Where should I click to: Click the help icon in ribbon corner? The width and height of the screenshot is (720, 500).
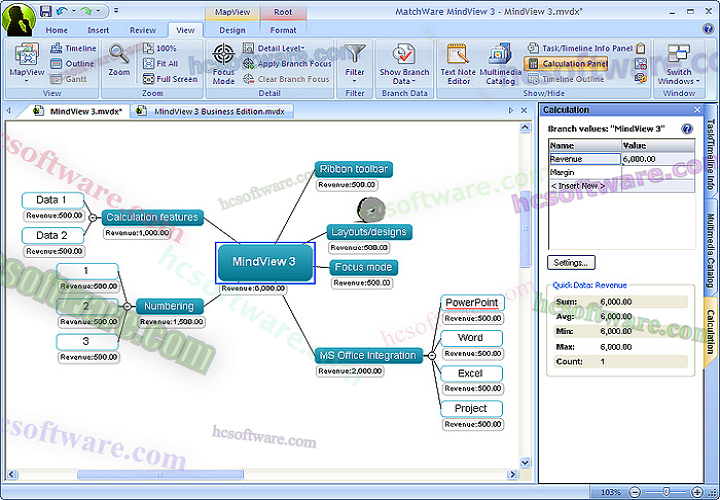tap(708, 29)
